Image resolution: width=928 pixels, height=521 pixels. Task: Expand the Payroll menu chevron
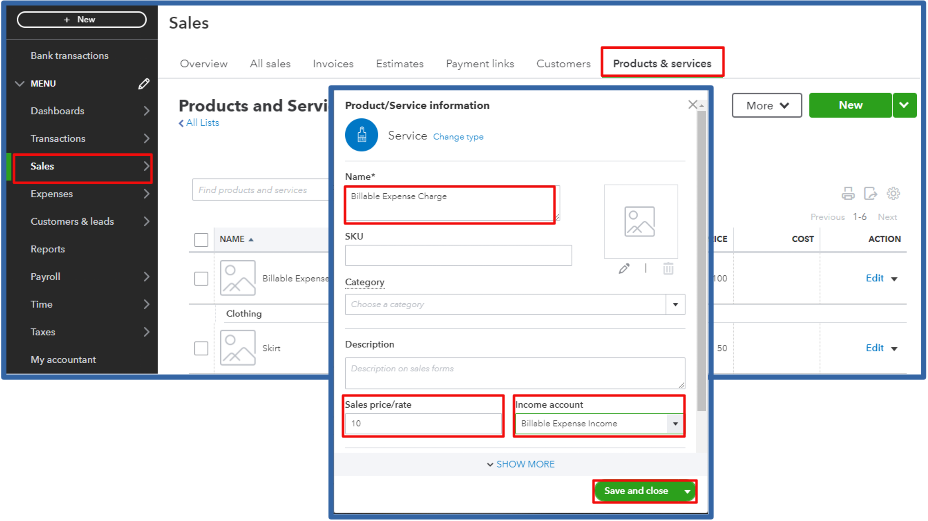click(146, 276)
